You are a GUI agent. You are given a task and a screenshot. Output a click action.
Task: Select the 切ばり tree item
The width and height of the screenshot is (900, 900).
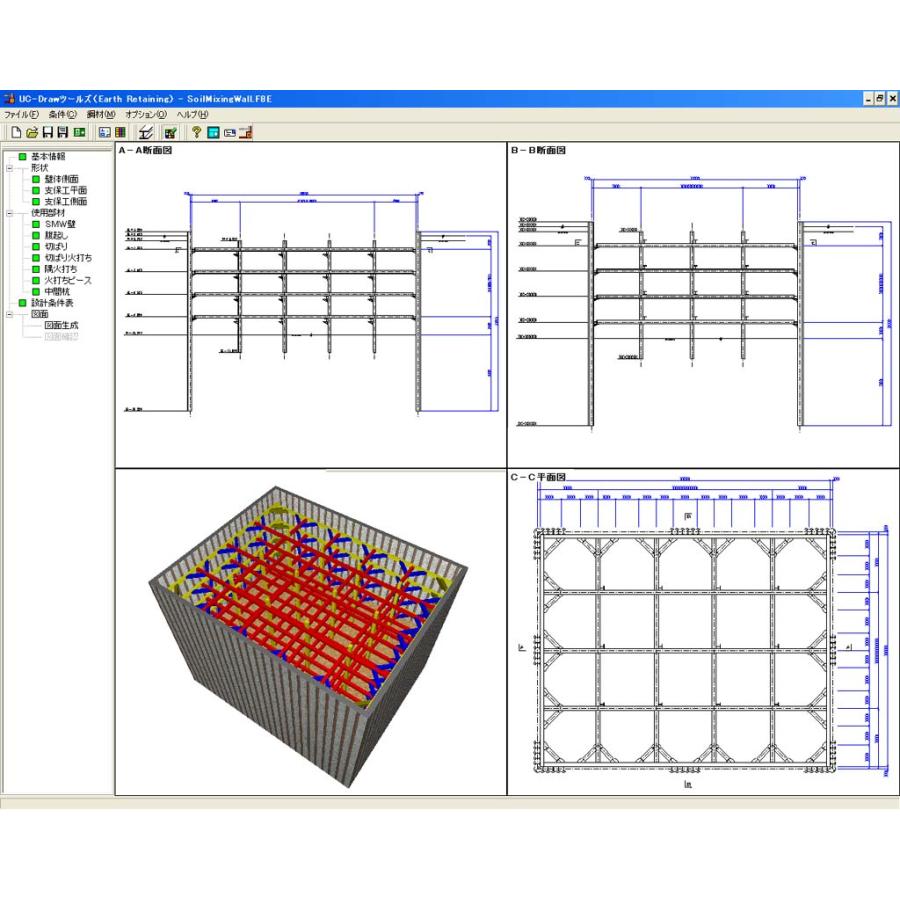56,246
